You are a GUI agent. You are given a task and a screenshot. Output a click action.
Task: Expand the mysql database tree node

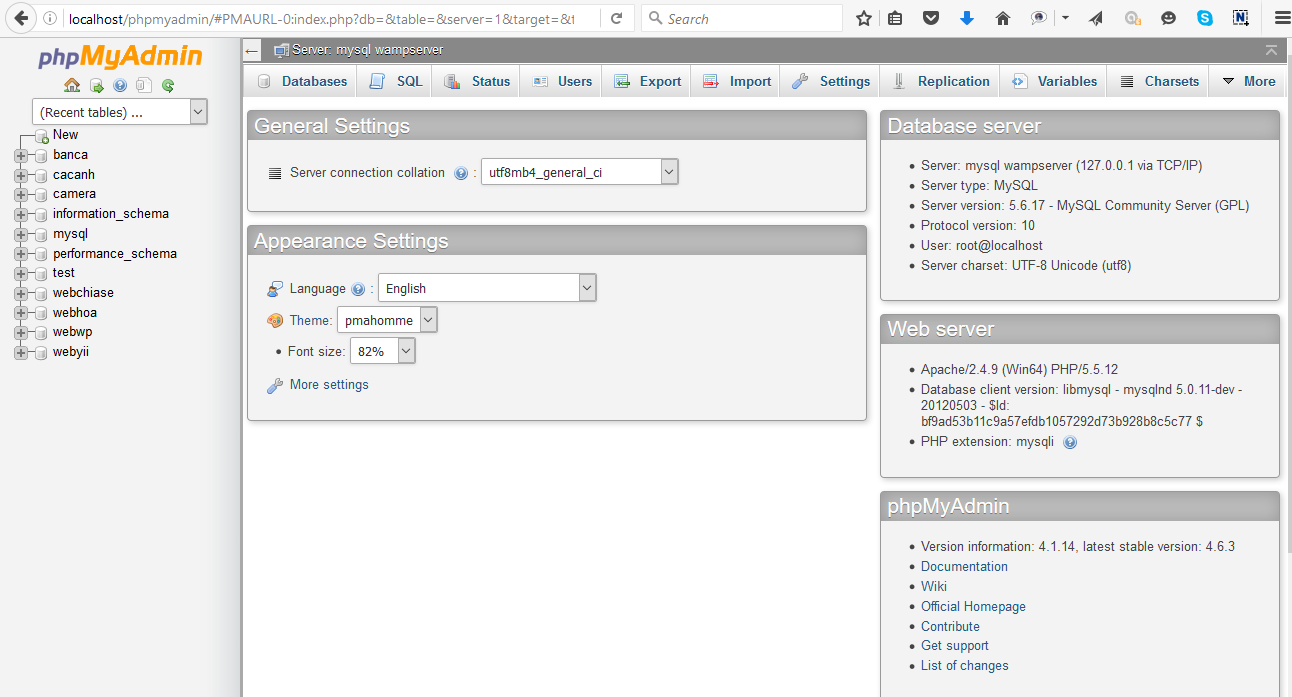20,234
